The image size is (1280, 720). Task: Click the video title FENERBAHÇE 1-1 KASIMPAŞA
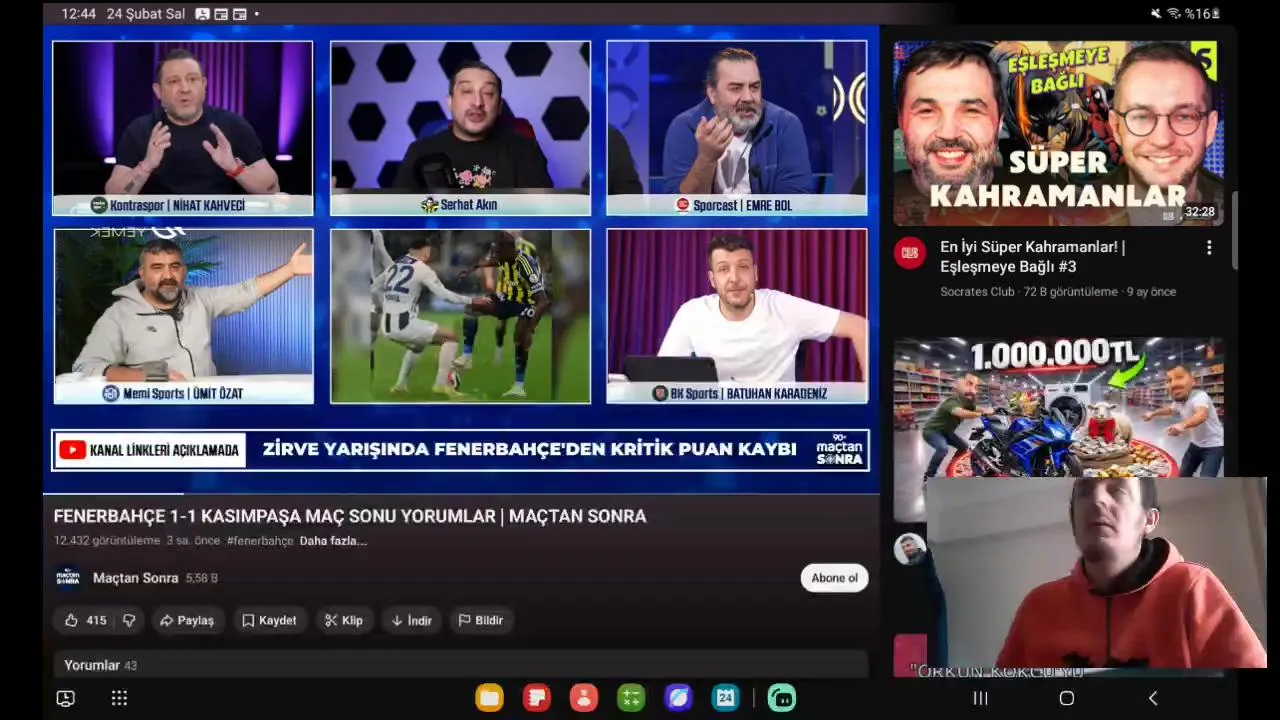[x=350, y=516]
